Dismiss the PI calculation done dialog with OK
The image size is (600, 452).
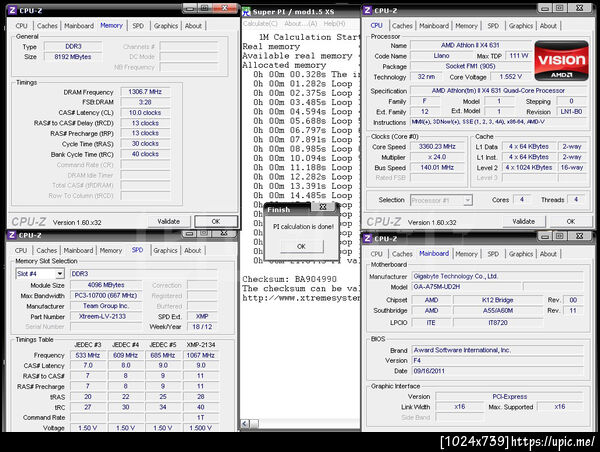click(x=302, y=246)
